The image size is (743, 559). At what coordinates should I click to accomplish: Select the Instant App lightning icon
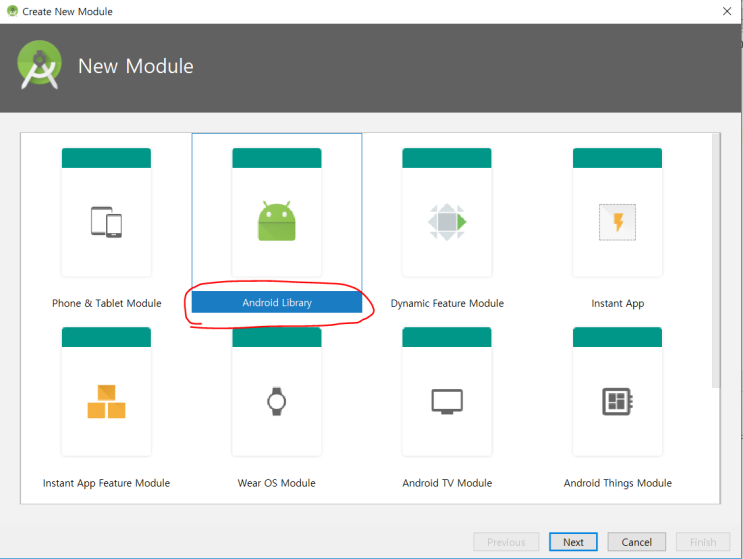click(x=617, y=222)
